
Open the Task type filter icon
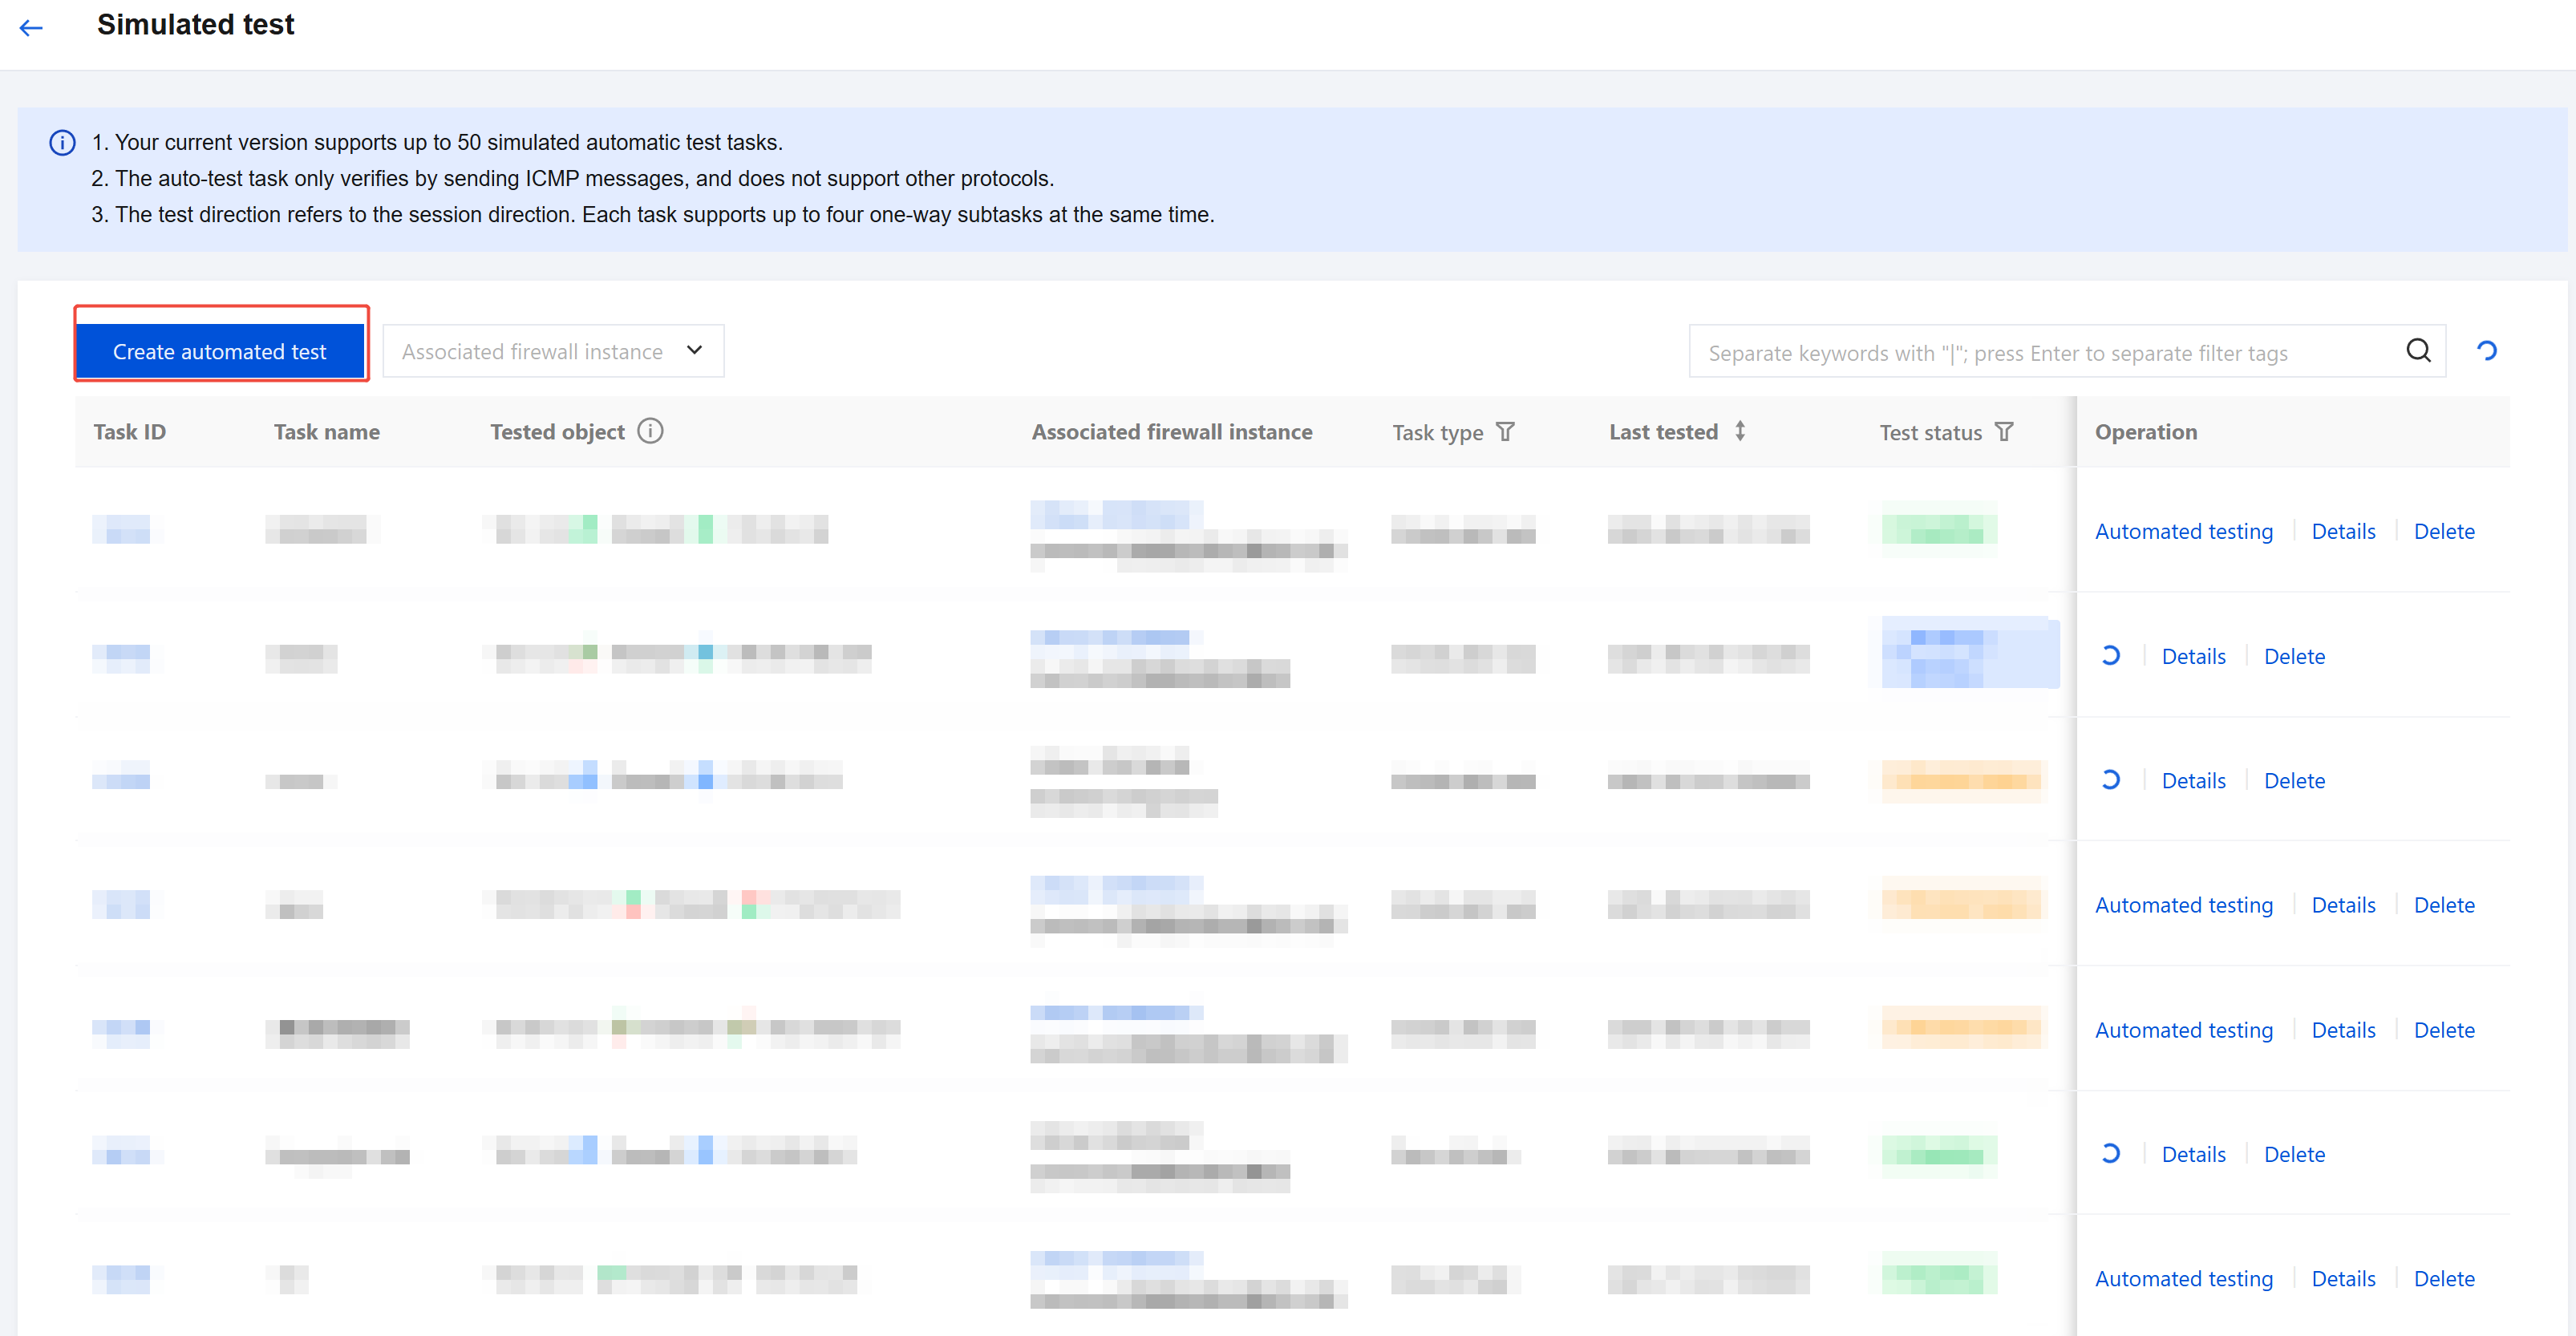click(x=1505, y=432)
